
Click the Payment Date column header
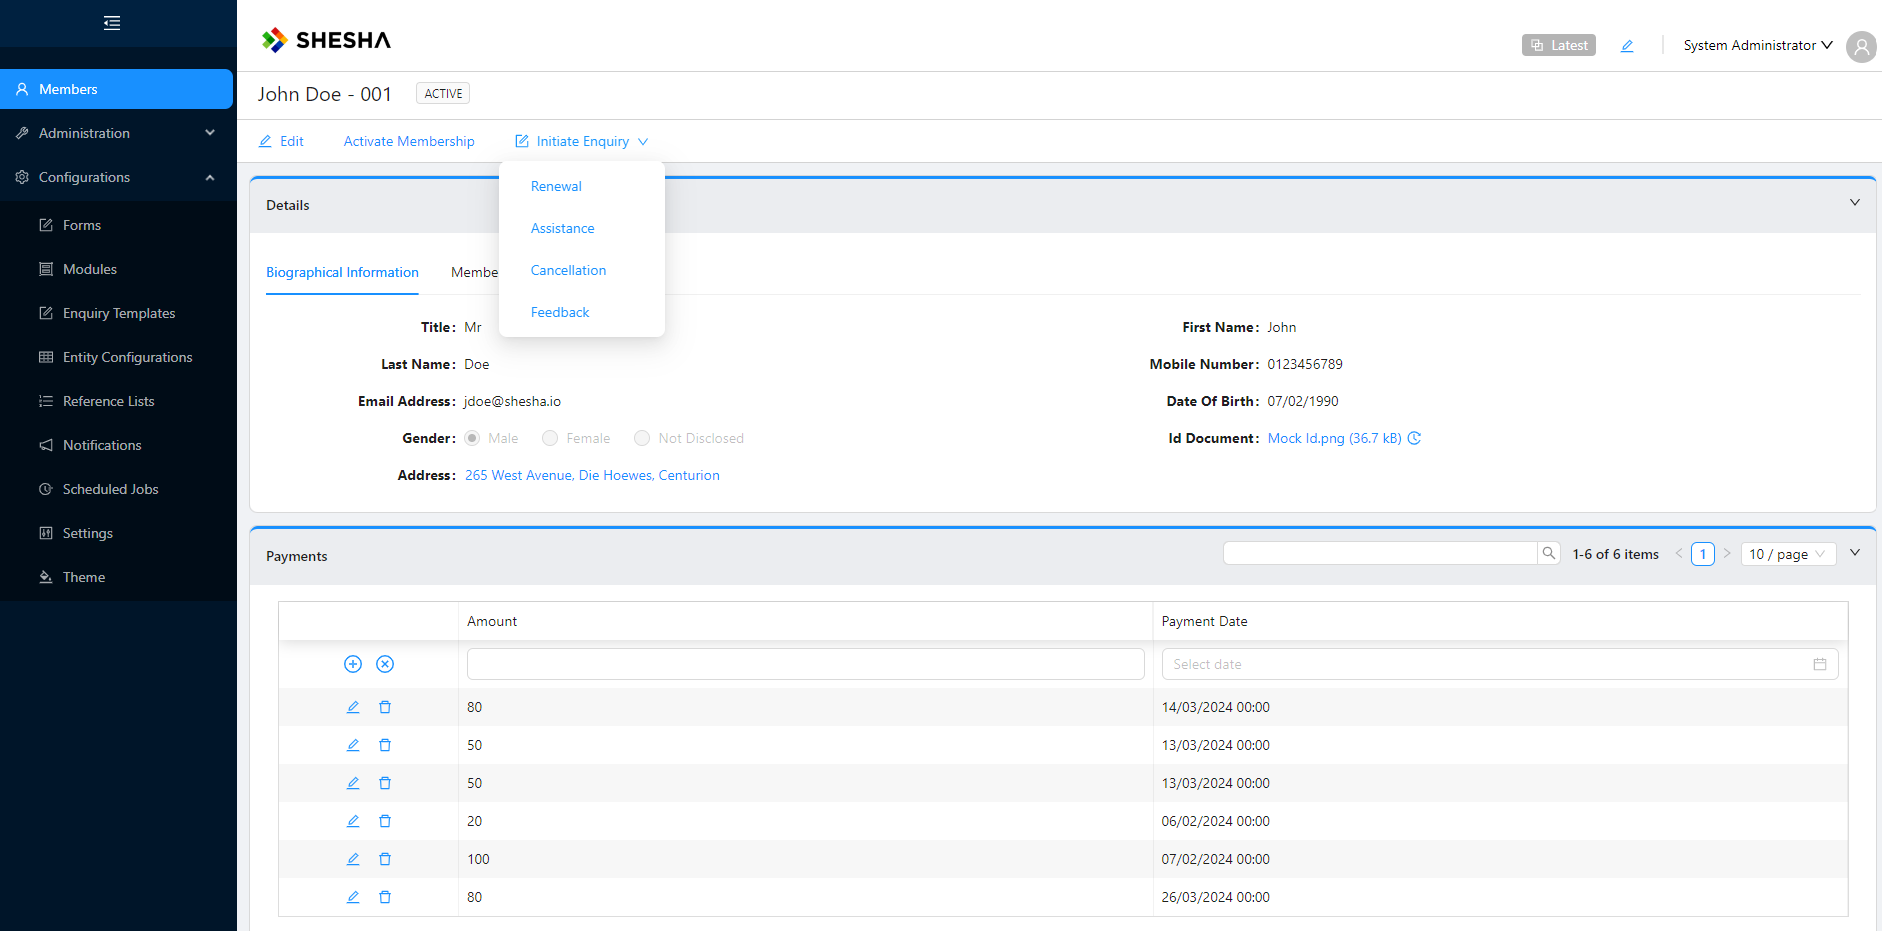[x=1500, y=621]
